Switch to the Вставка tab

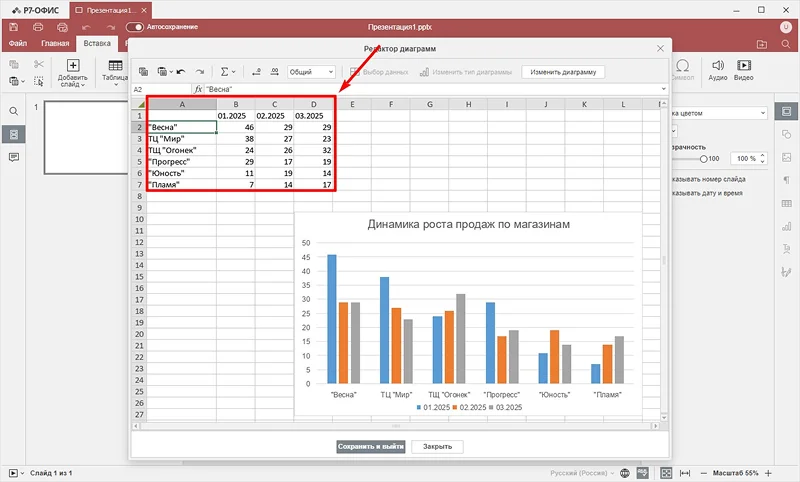[97, 43]
